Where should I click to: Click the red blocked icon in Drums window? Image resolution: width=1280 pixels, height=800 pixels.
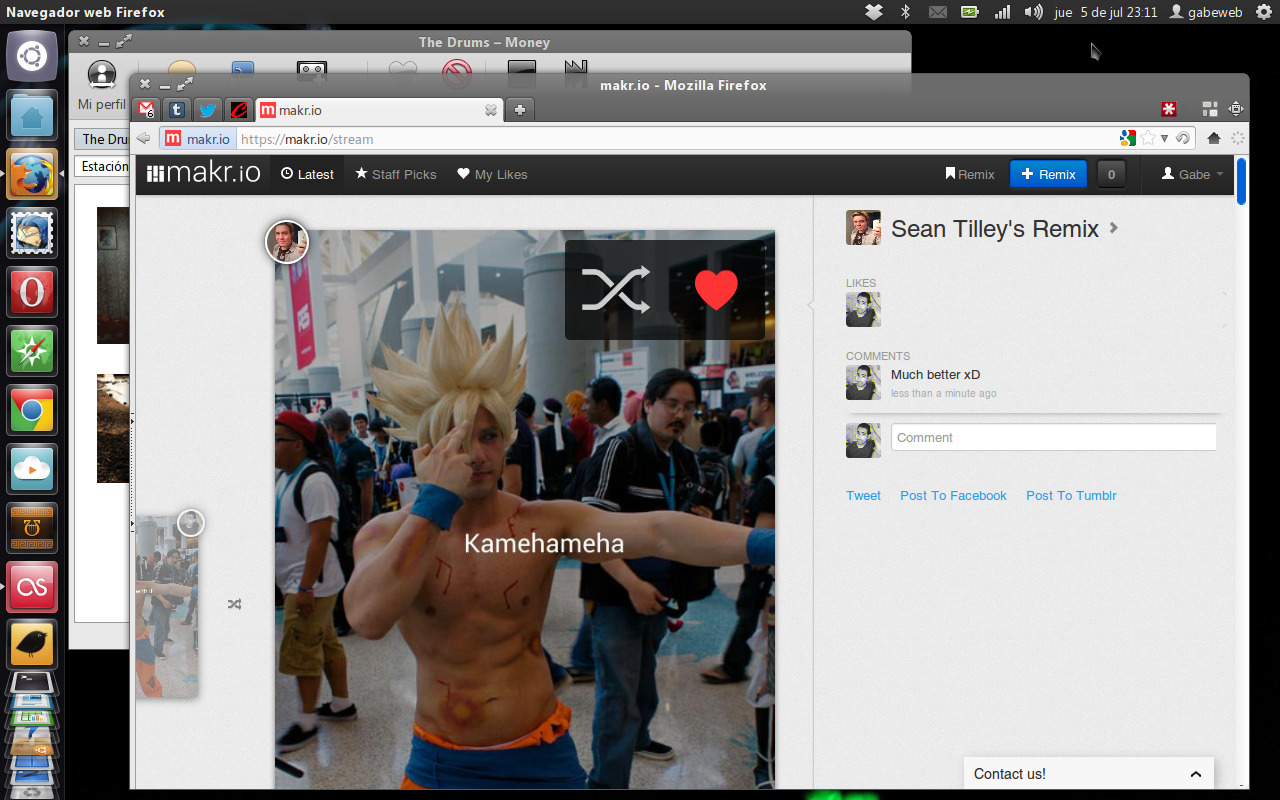click(457, 74)
